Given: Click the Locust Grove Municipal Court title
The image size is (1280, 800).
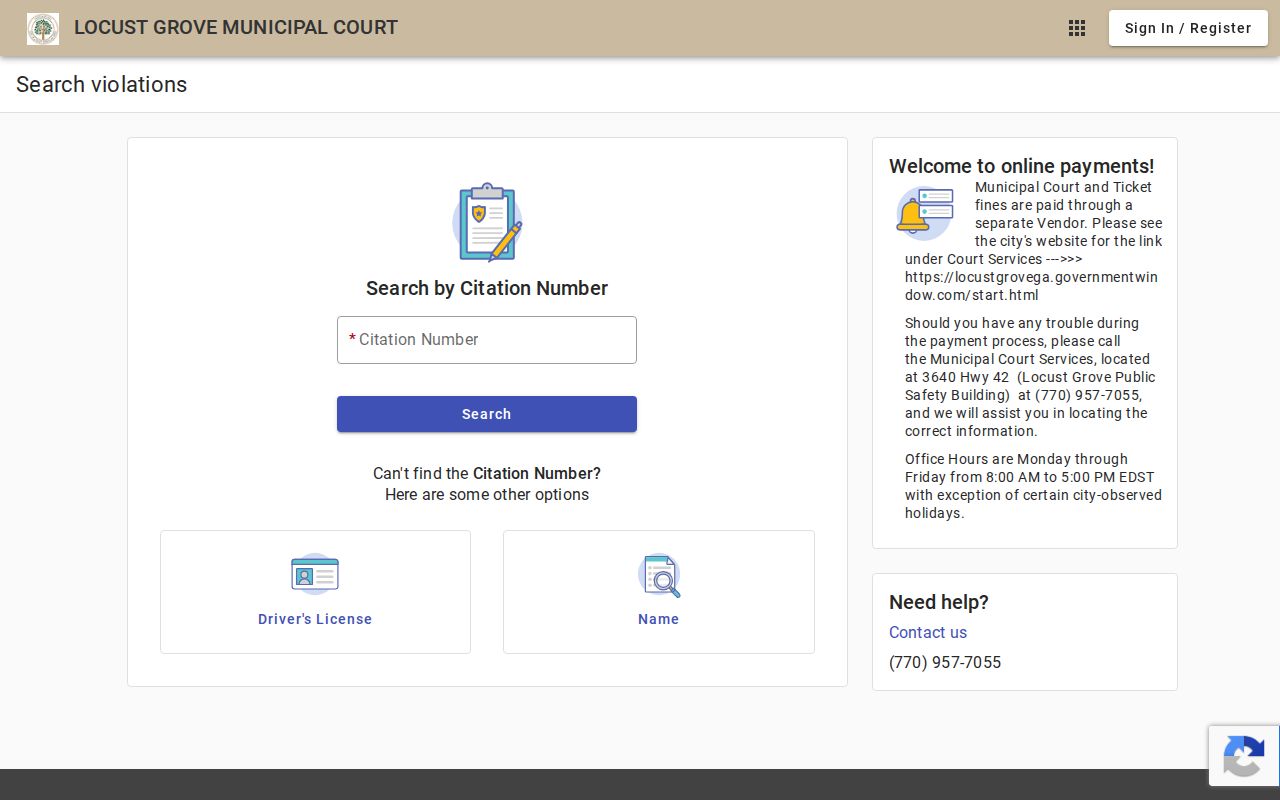Looking at the screenshot, I should 236,28.
